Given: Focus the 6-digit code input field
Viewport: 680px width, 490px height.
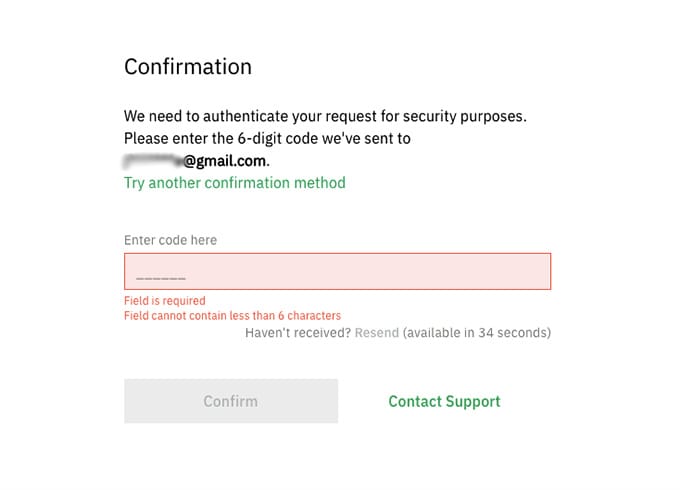Looking at the screenshot, I should (x=337, y=272).
